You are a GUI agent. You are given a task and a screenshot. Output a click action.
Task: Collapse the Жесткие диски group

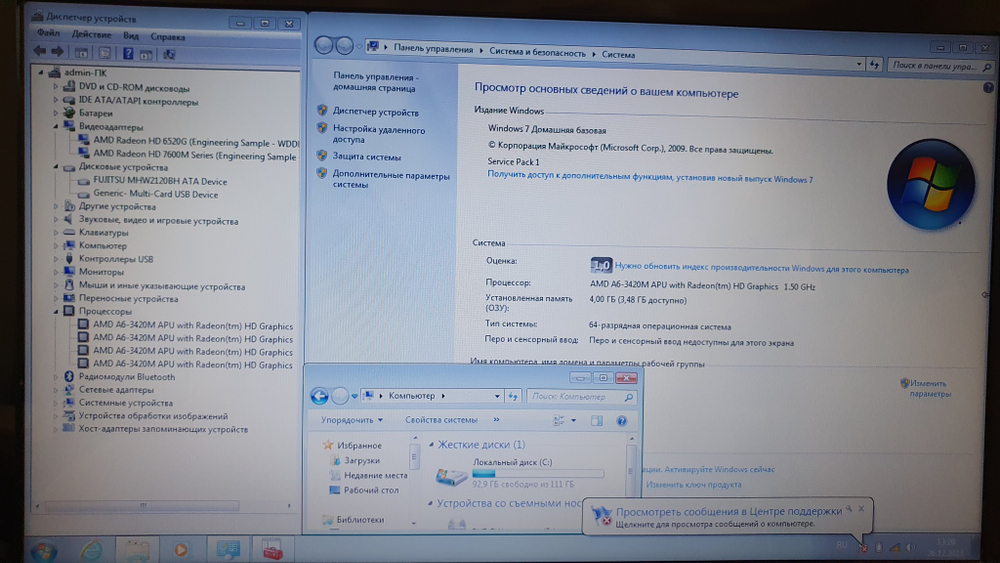click(x=431, y=444)
